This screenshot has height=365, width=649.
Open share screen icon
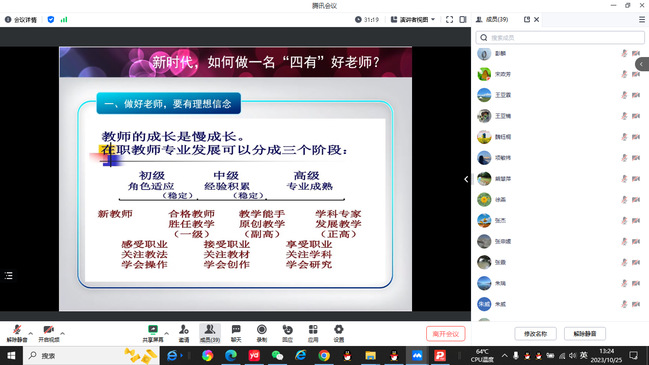point(153,333)
